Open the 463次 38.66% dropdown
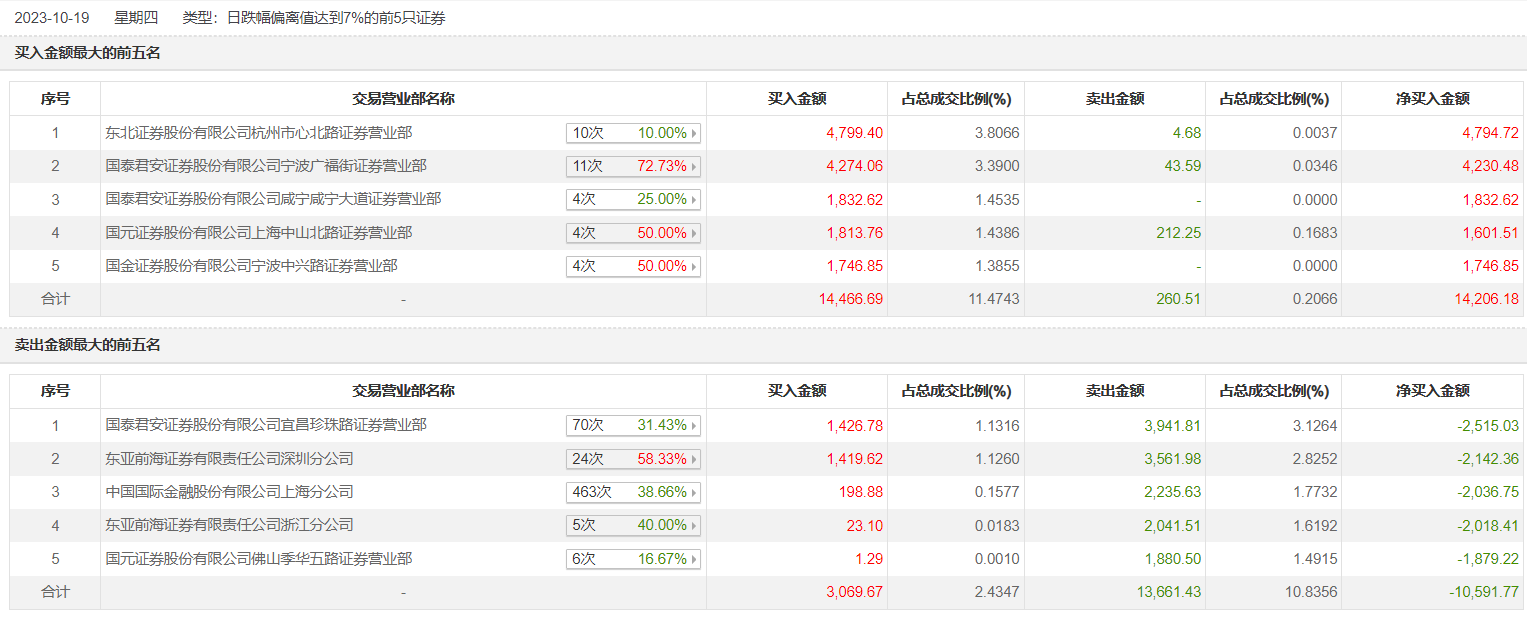The width and height of the screenshot is (1527, 619). (x=633, y=492)
